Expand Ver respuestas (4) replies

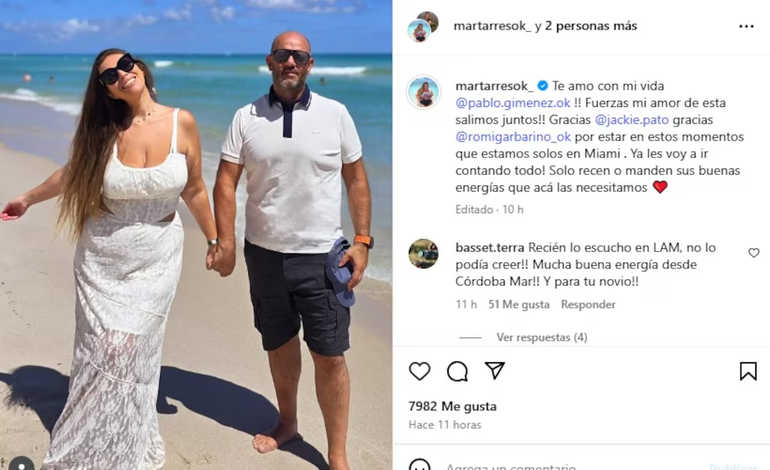541,337
